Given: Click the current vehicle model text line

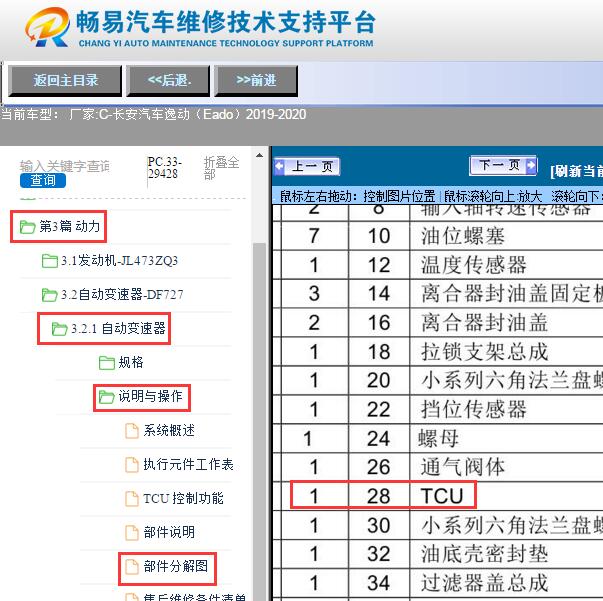Looking at the screenshot, I should (153, 114).
